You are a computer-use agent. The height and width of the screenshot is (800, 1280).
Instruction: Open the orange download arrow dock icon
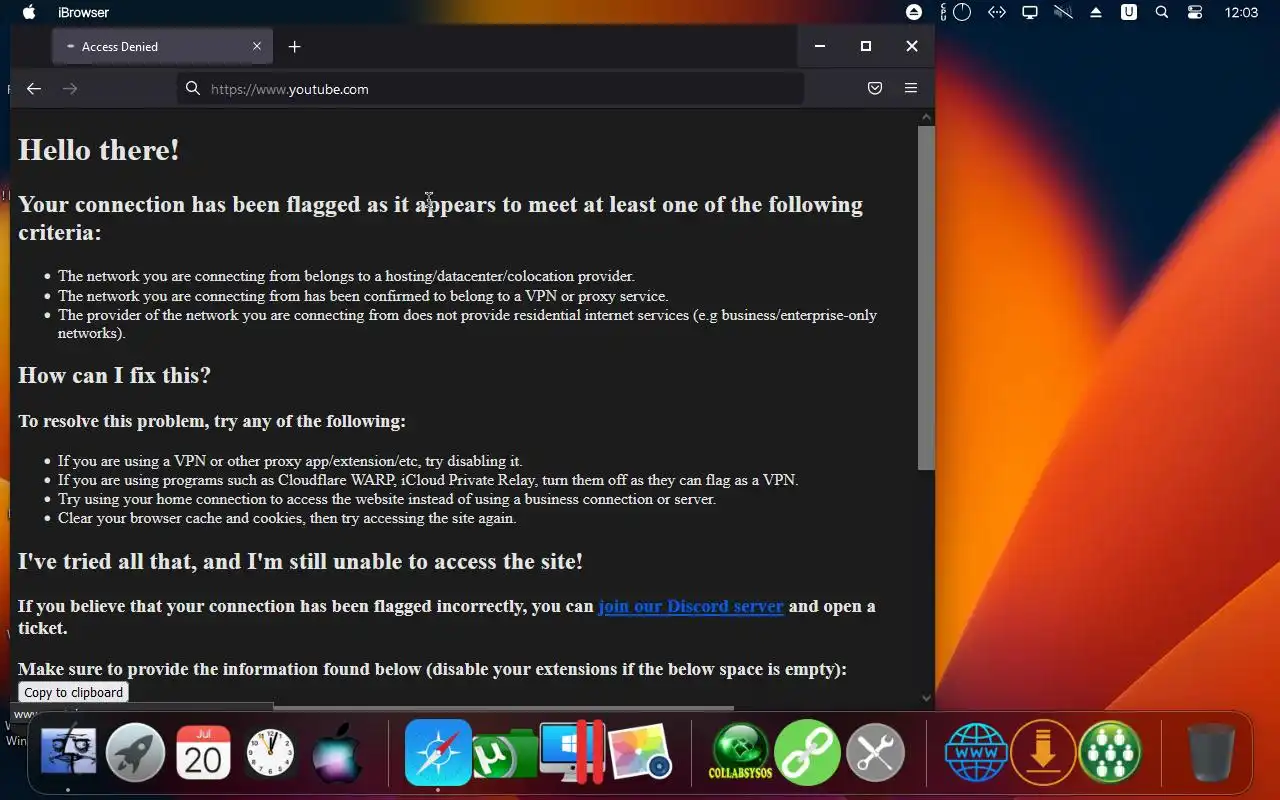pos(1043,752)
